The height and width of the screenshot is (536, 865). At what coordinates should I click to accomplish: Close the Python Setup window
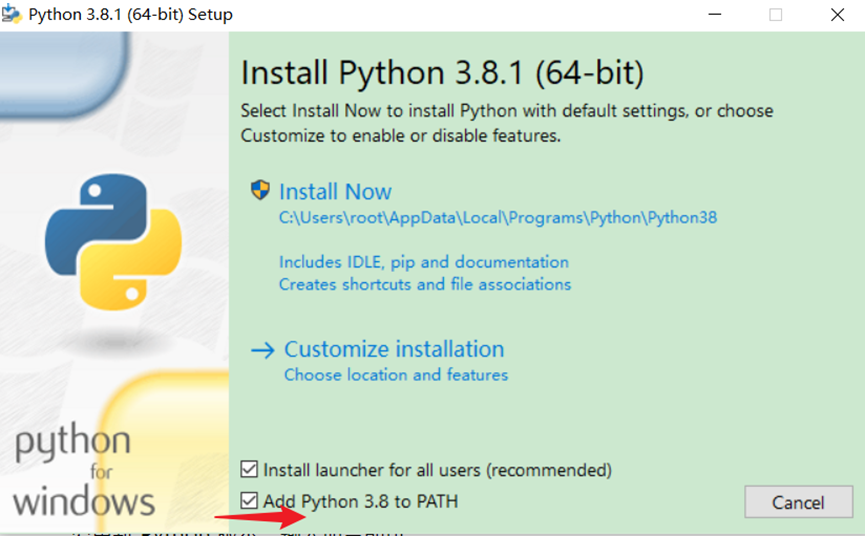tap(837, 15)
